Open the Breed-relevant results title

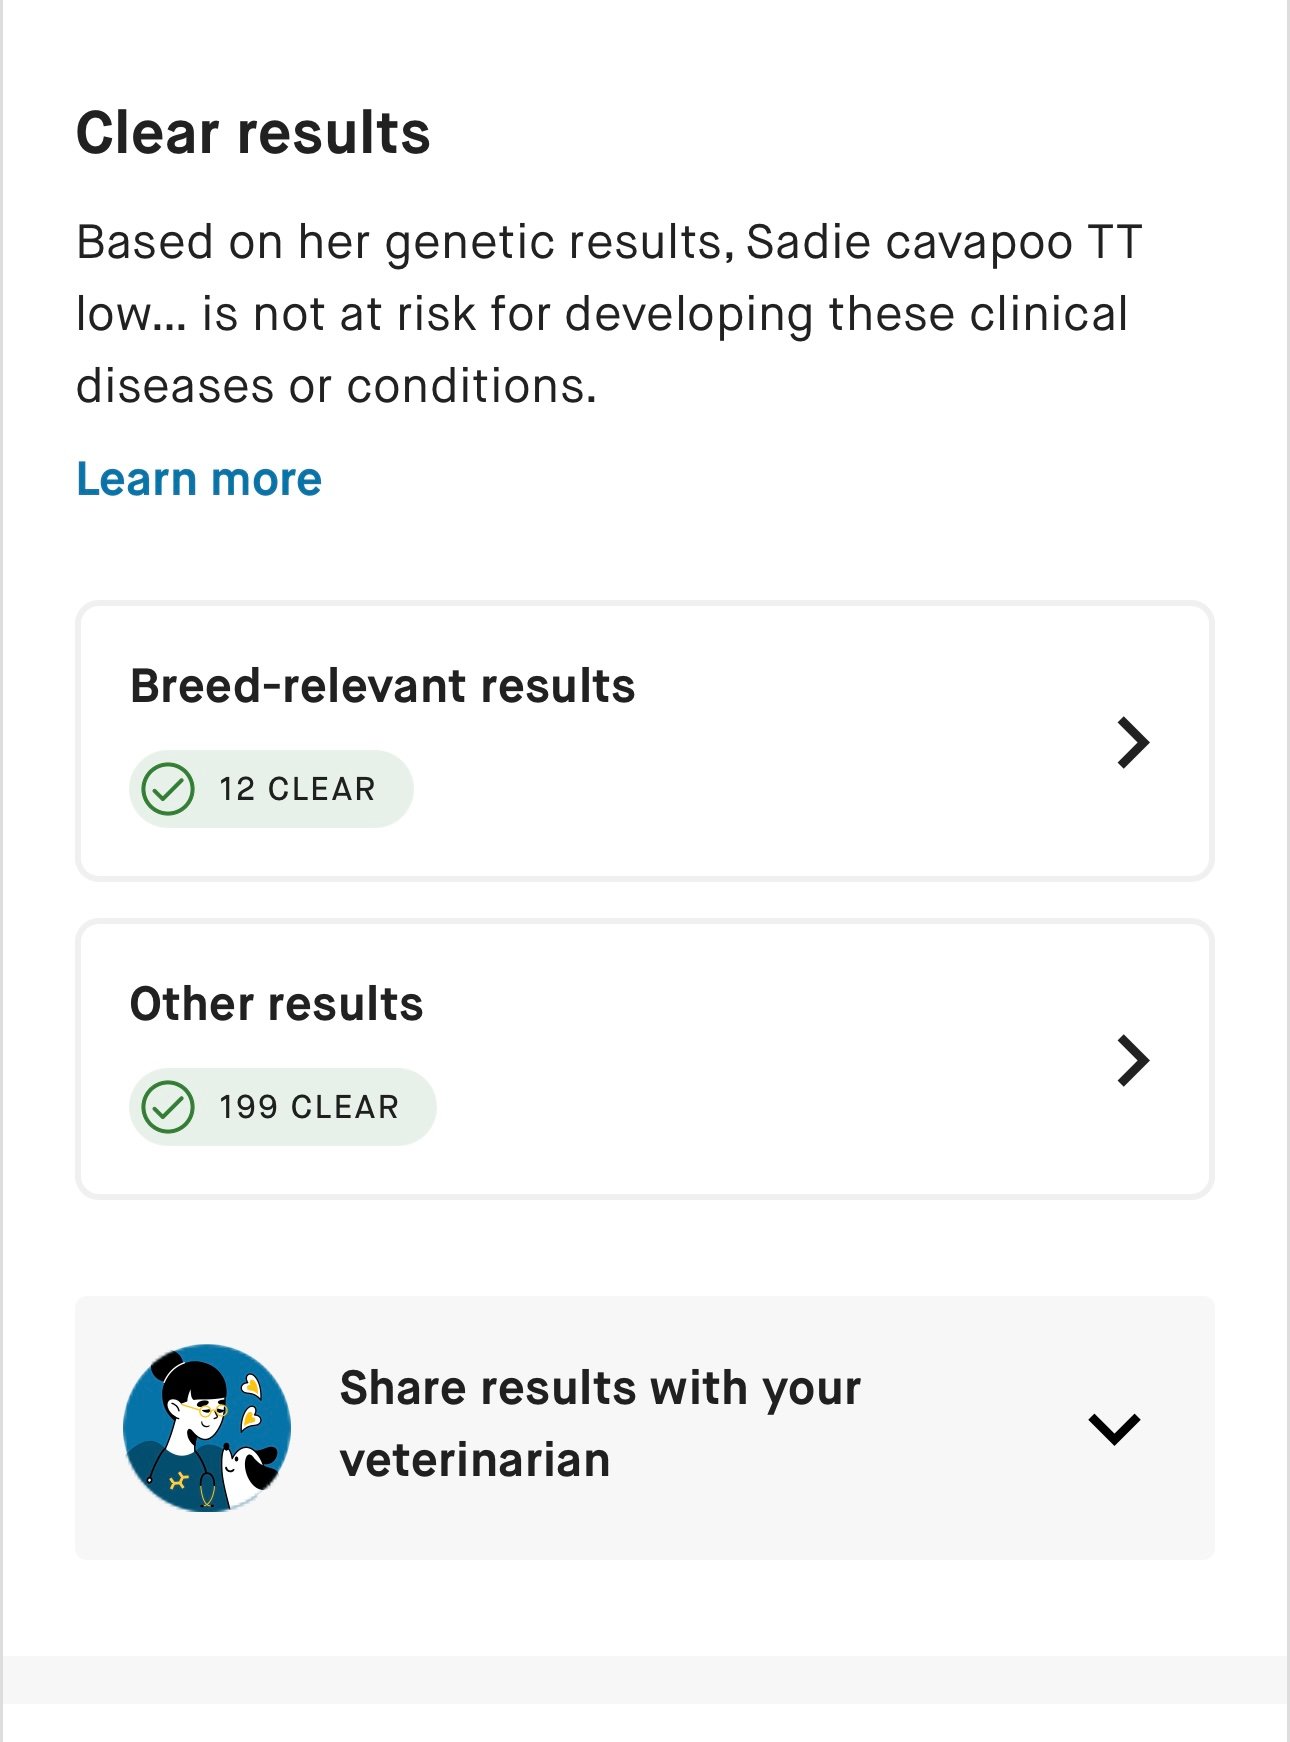pyautogui.click(x=382, y=686)
